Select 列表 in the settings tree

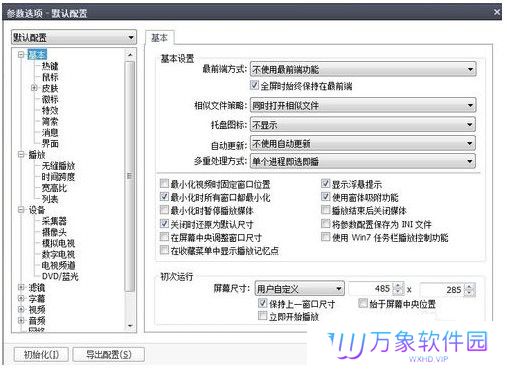(50, 199)
